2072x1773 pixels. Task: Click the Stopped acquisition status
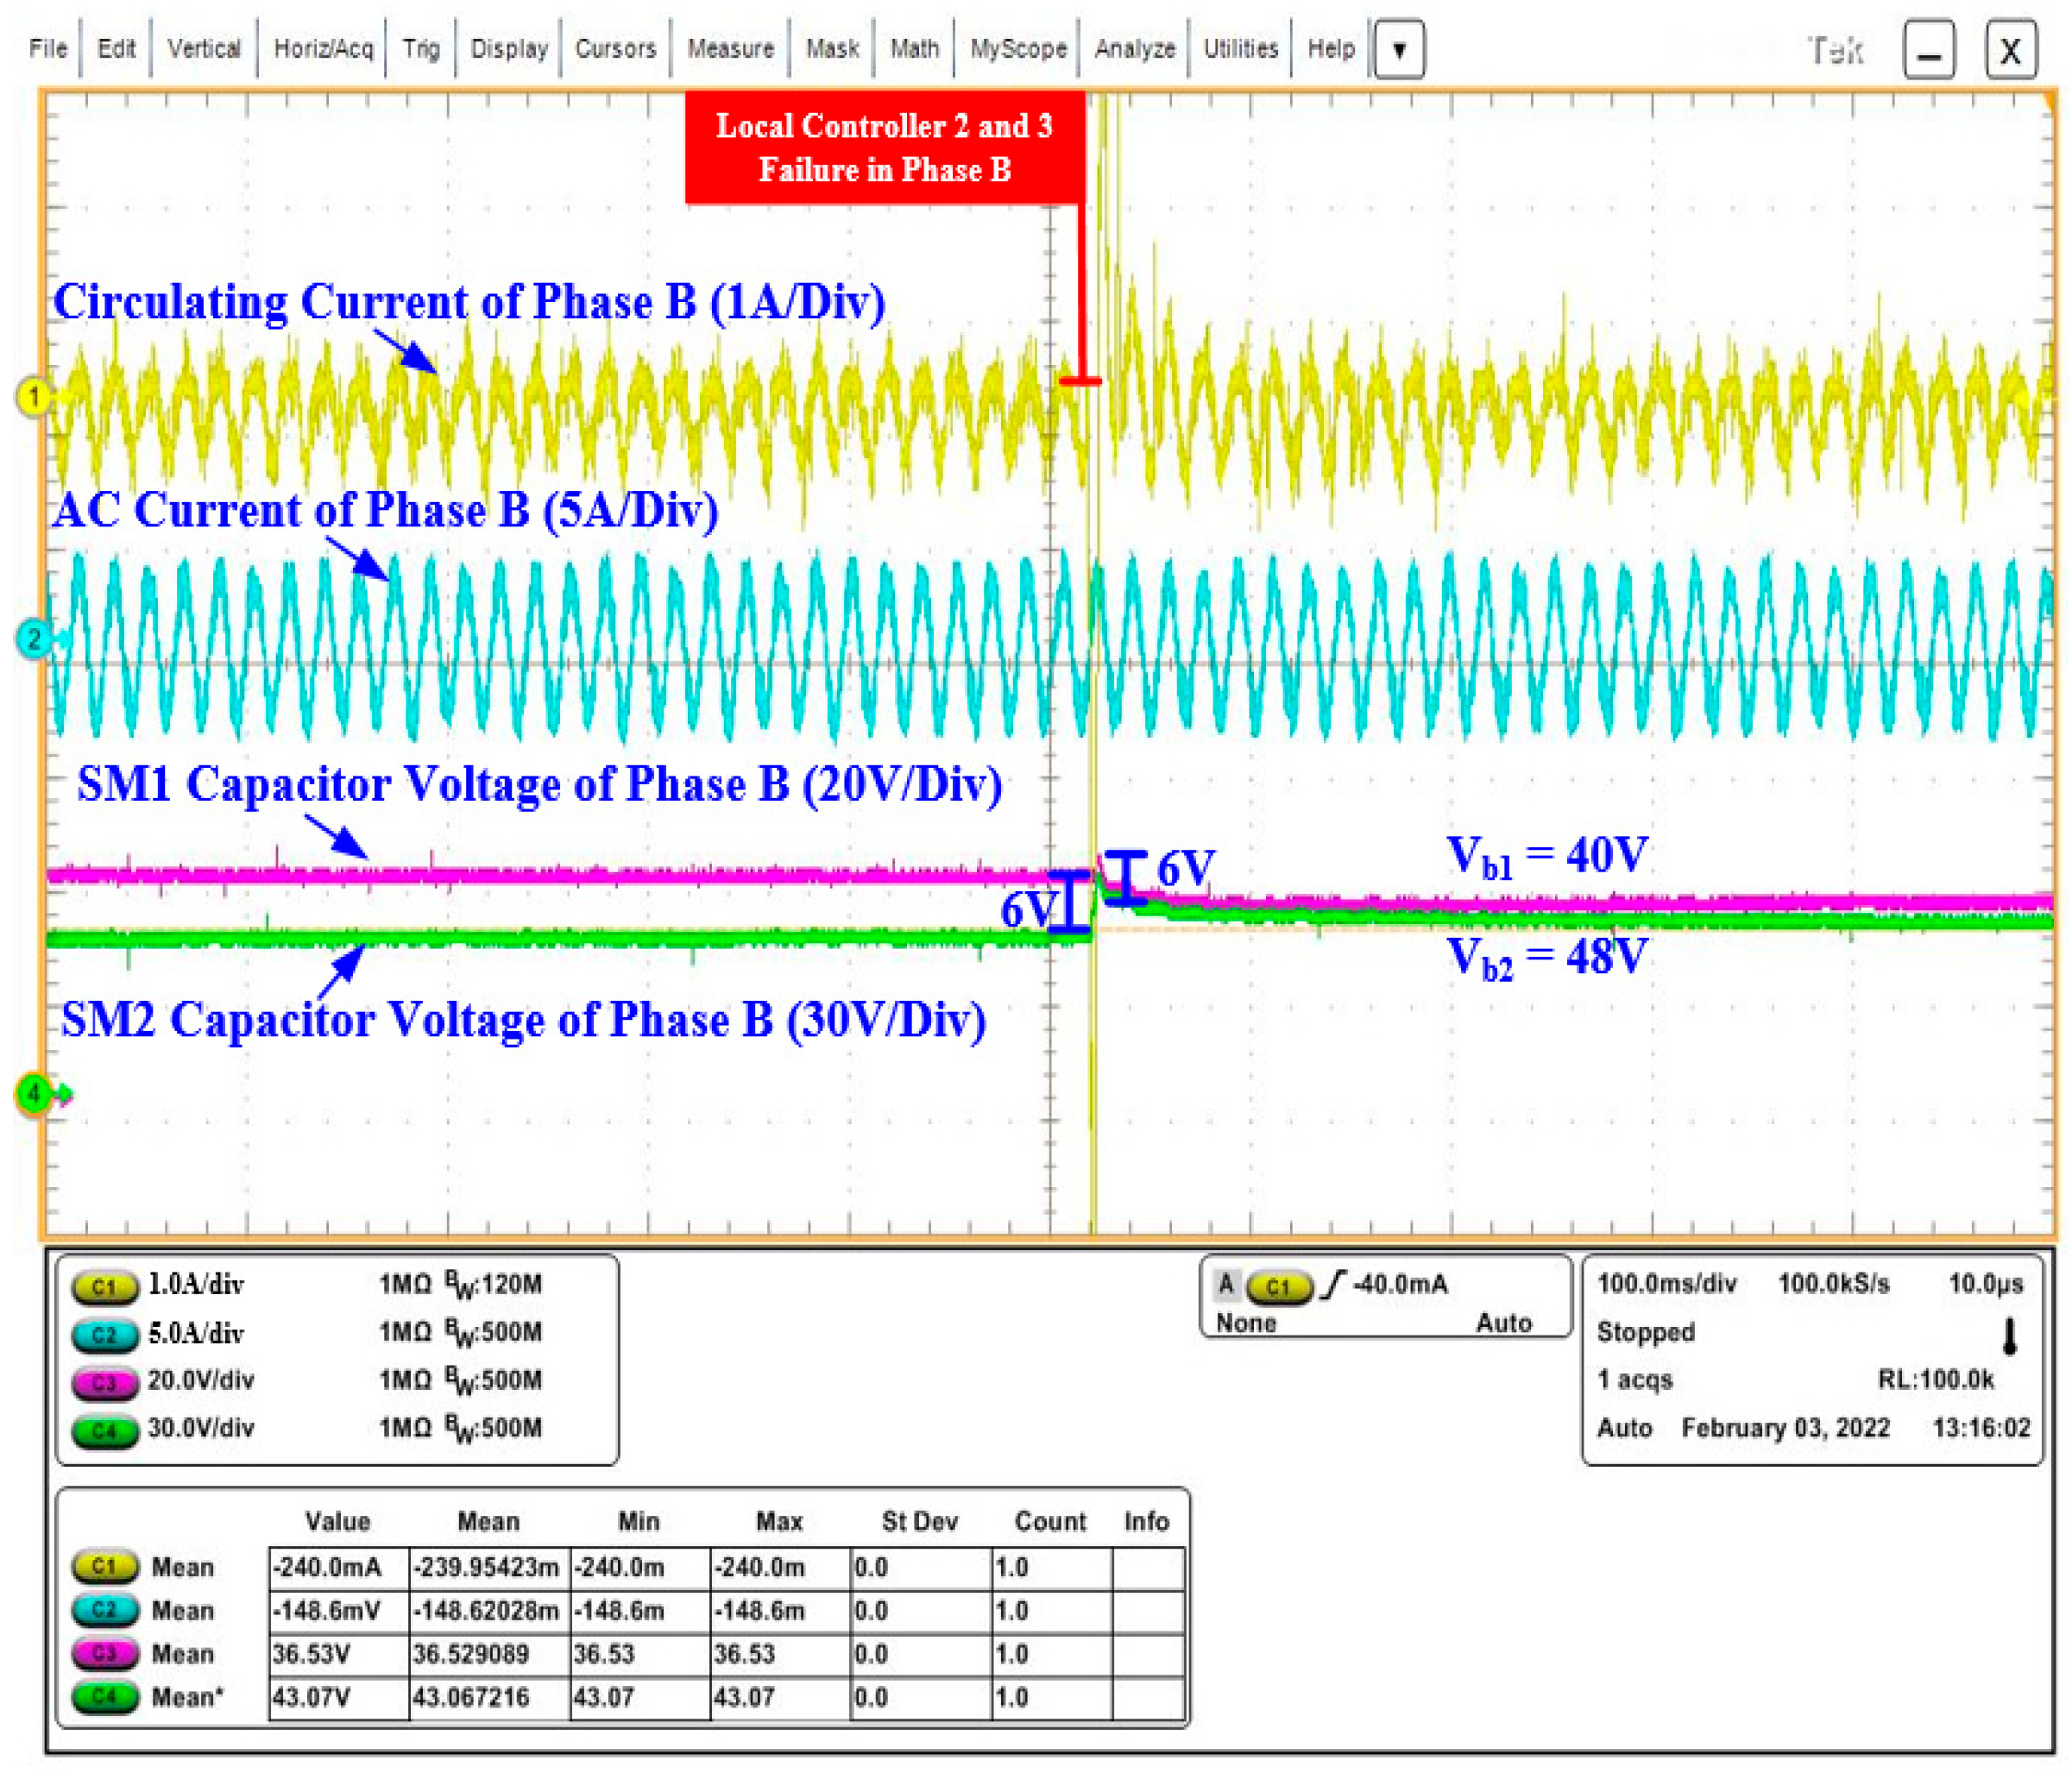[1645, 1332]
